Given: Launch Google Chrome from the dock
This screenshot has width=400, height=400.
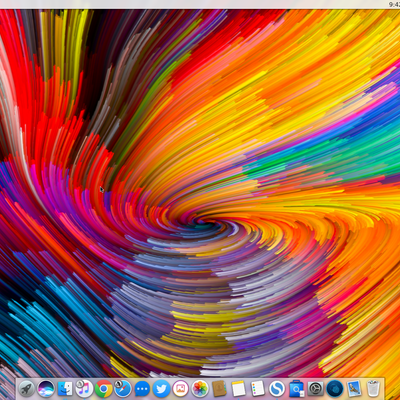Looking at the screenshot, I should 104,389.
